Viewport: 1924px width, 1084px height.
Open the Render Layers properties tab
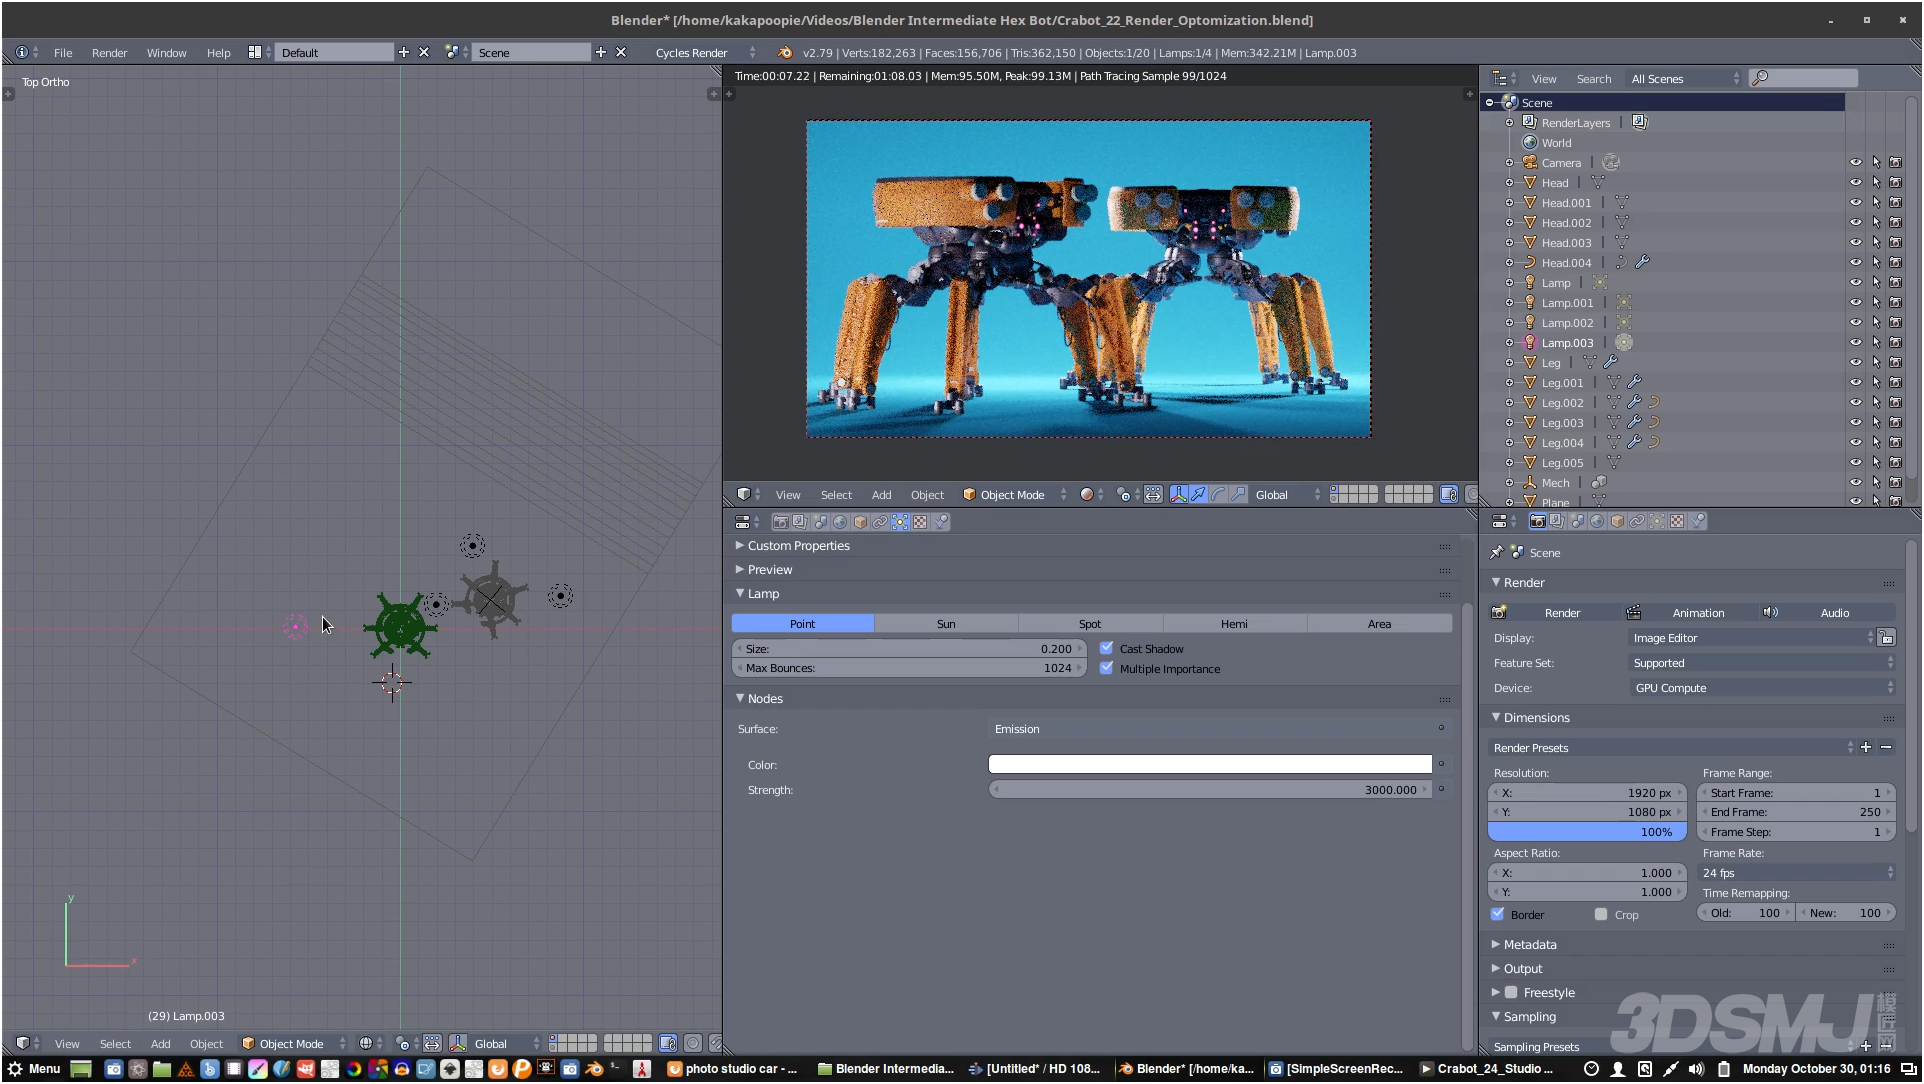(1557, 522)
